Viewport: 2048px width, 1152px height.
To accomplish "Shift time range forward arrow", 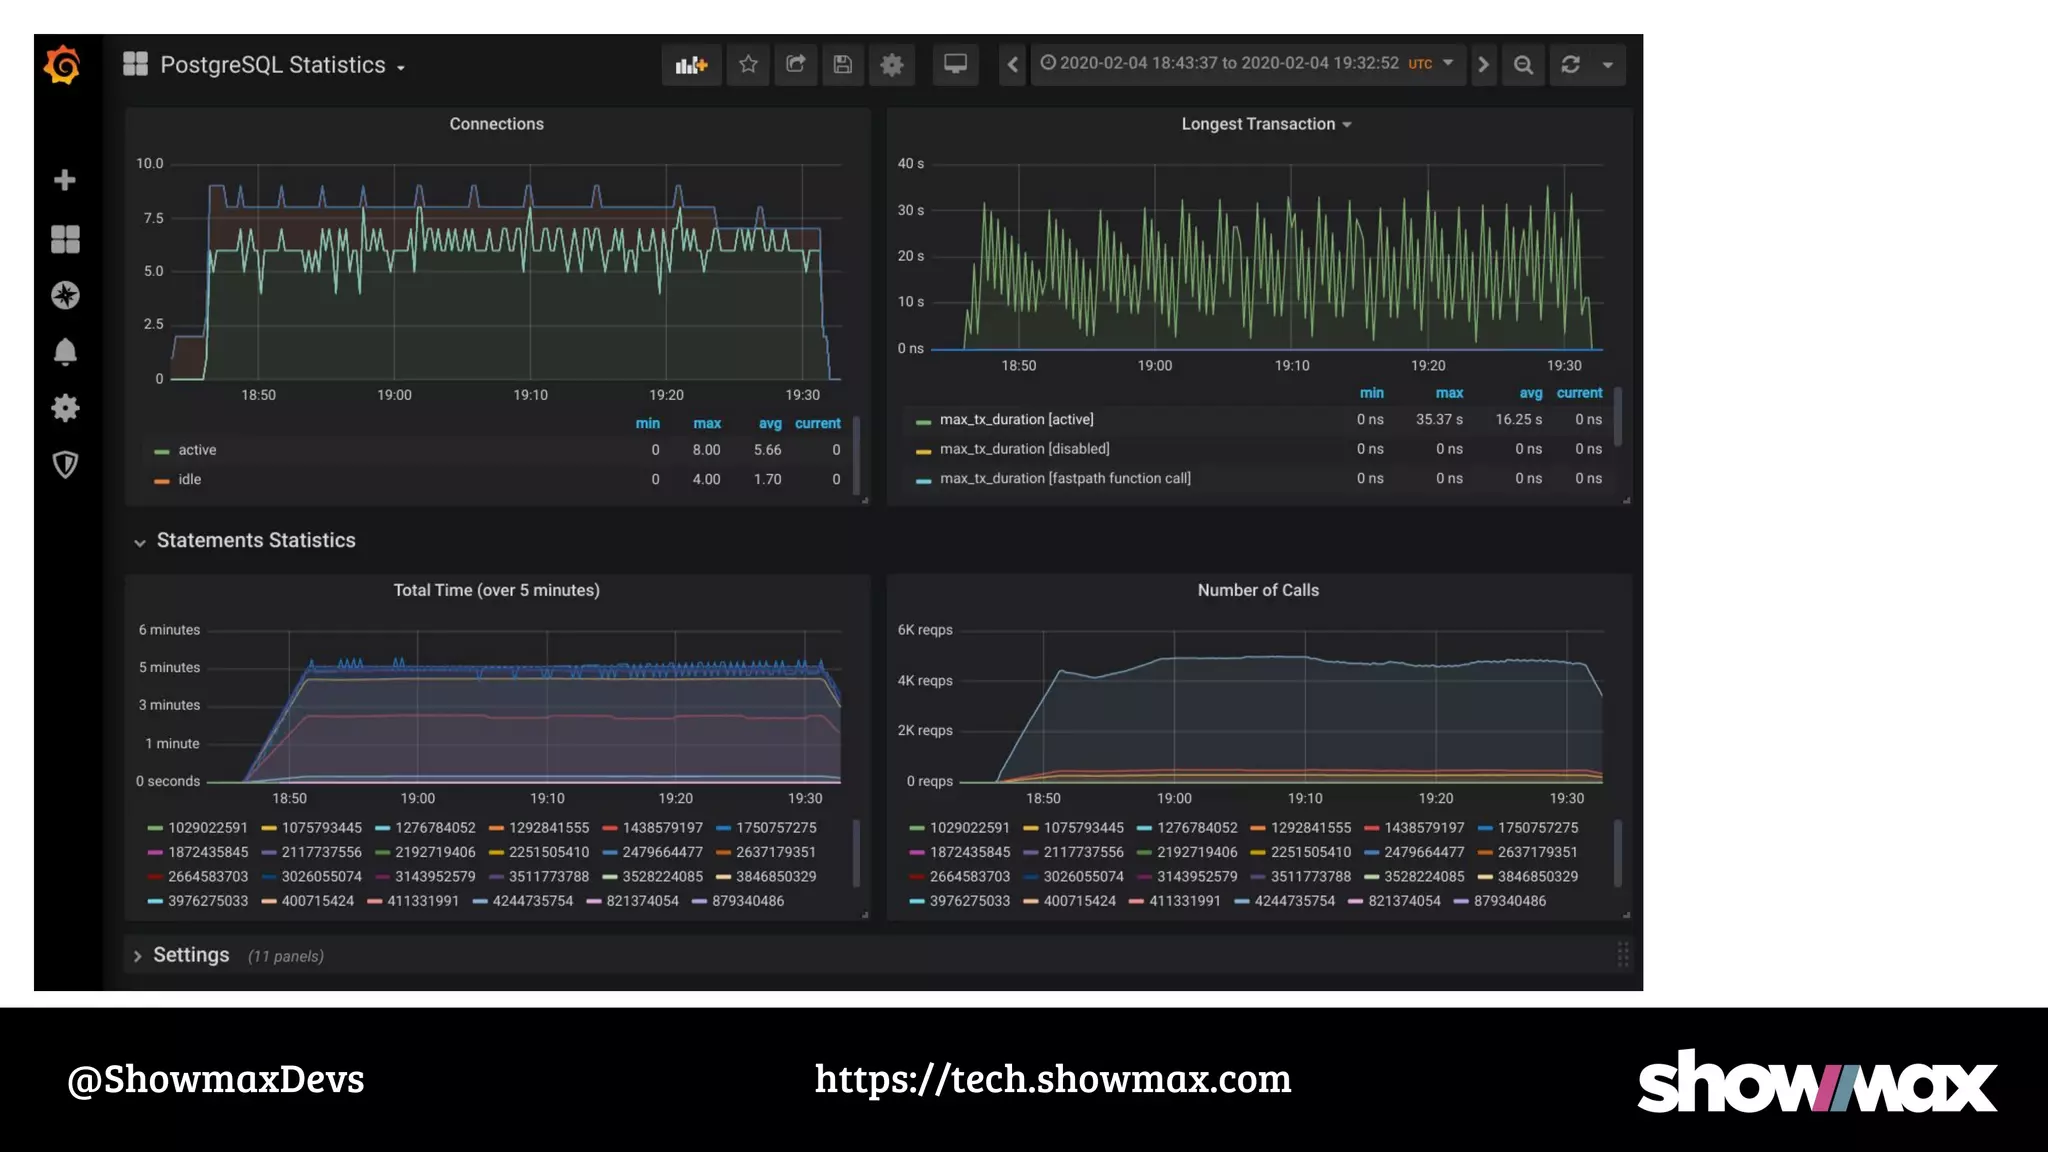I will [1484, 65].
